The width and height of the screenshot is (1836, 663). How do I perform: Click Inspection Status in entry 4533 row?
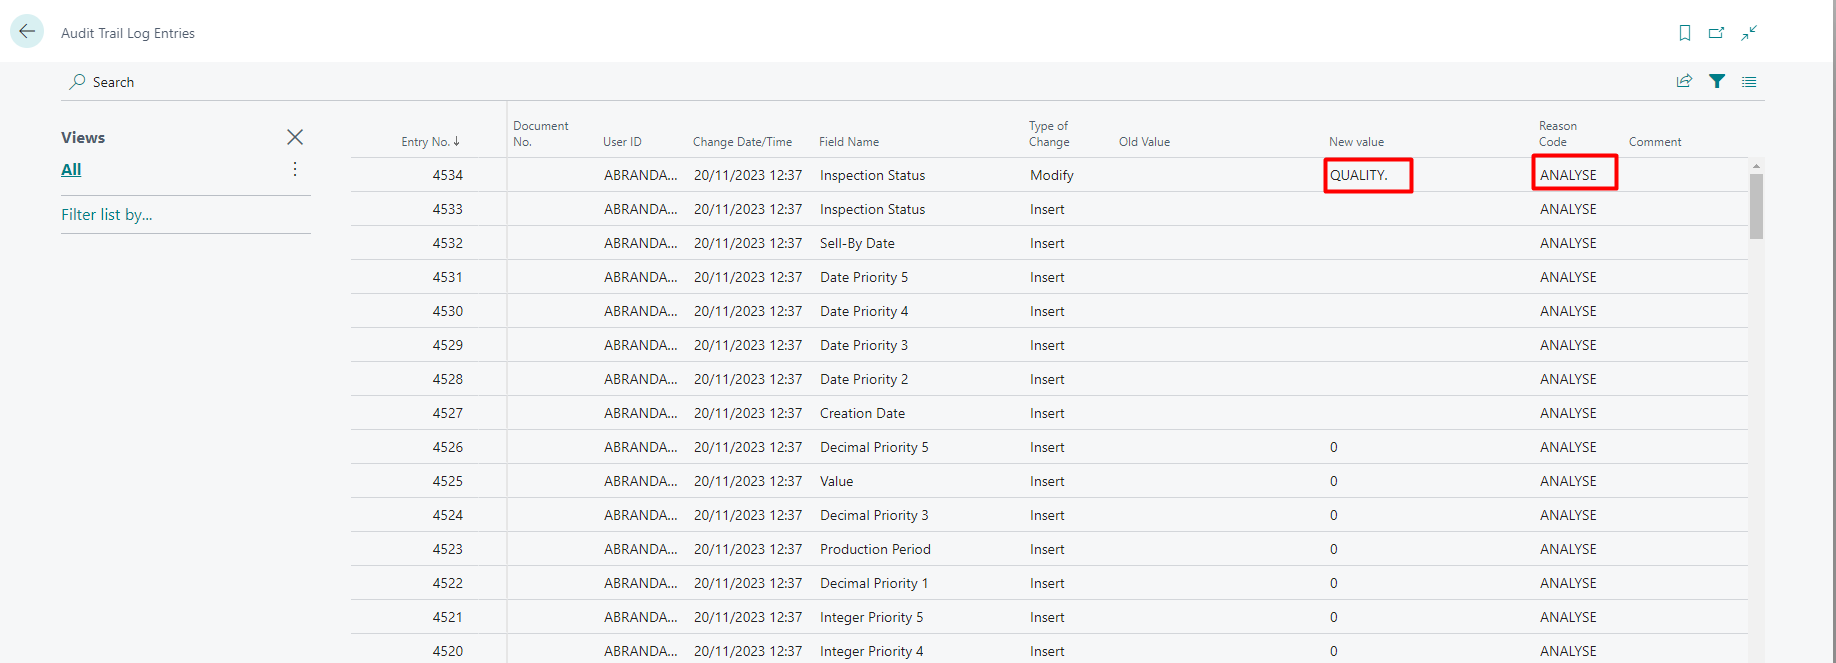point(872,209)
